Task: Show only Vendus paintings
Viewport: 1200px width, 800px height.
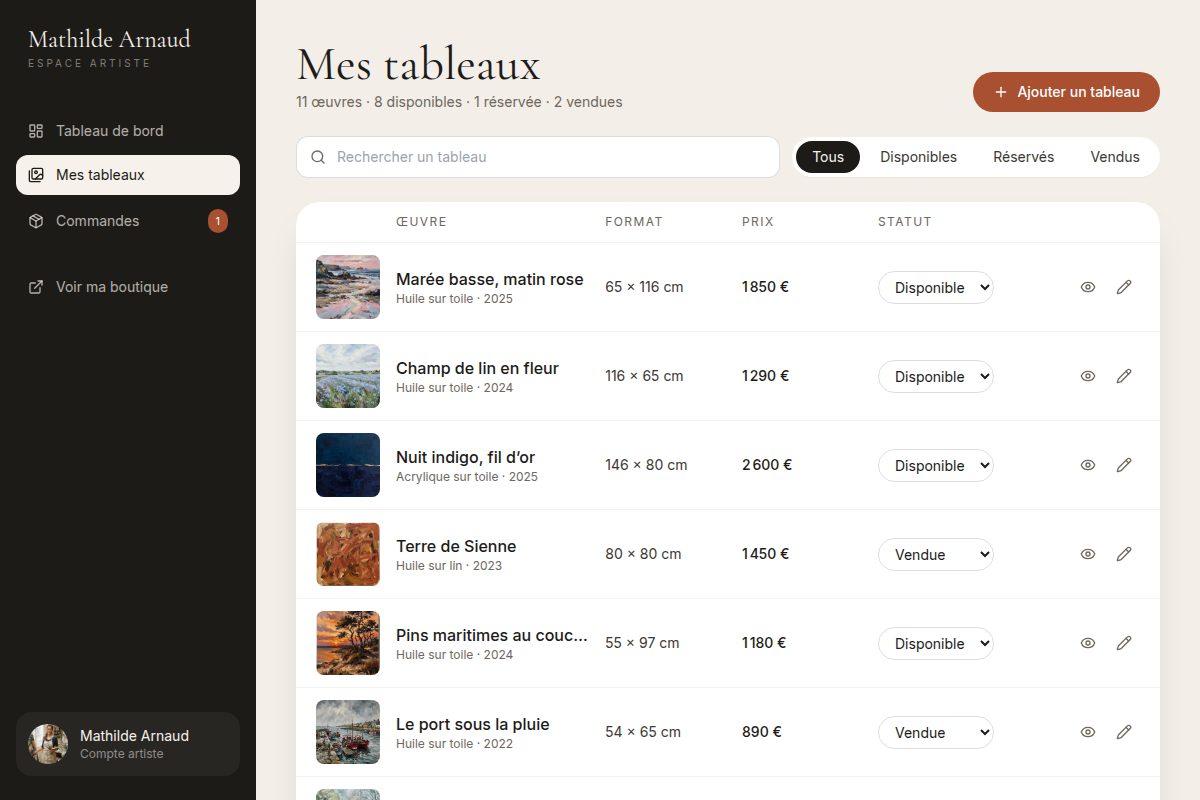Action: pyautogui.click(x=1115, y=157)
